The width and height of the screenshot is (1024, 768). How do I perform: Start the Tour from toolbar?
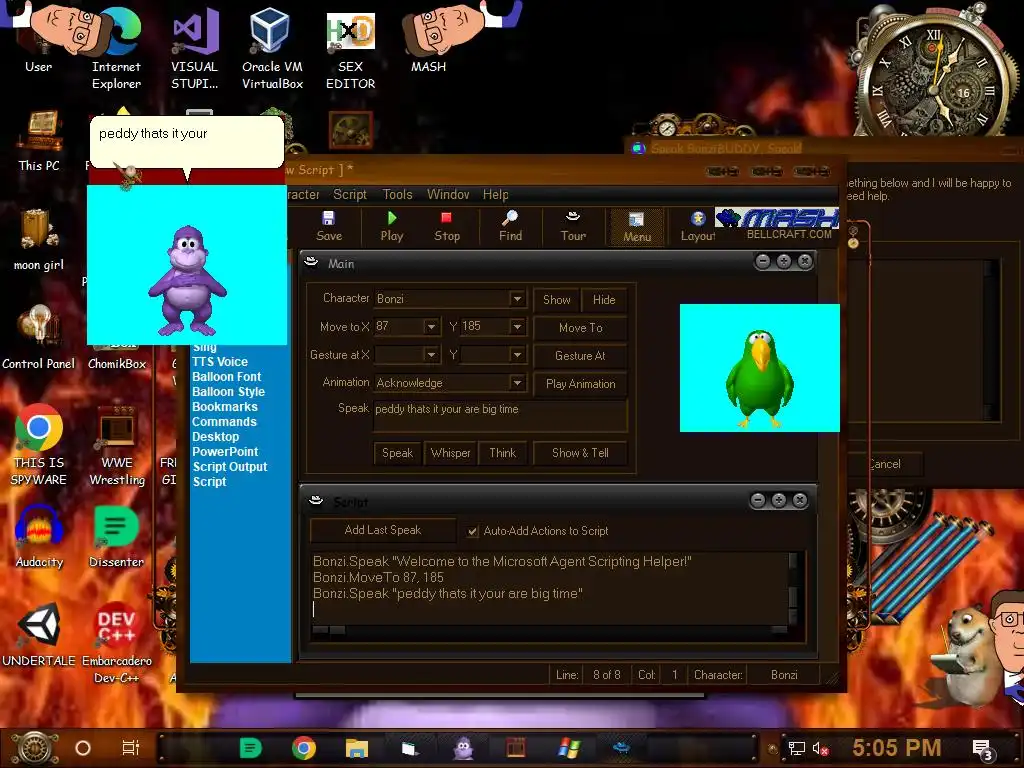click(x=573, y=226)
